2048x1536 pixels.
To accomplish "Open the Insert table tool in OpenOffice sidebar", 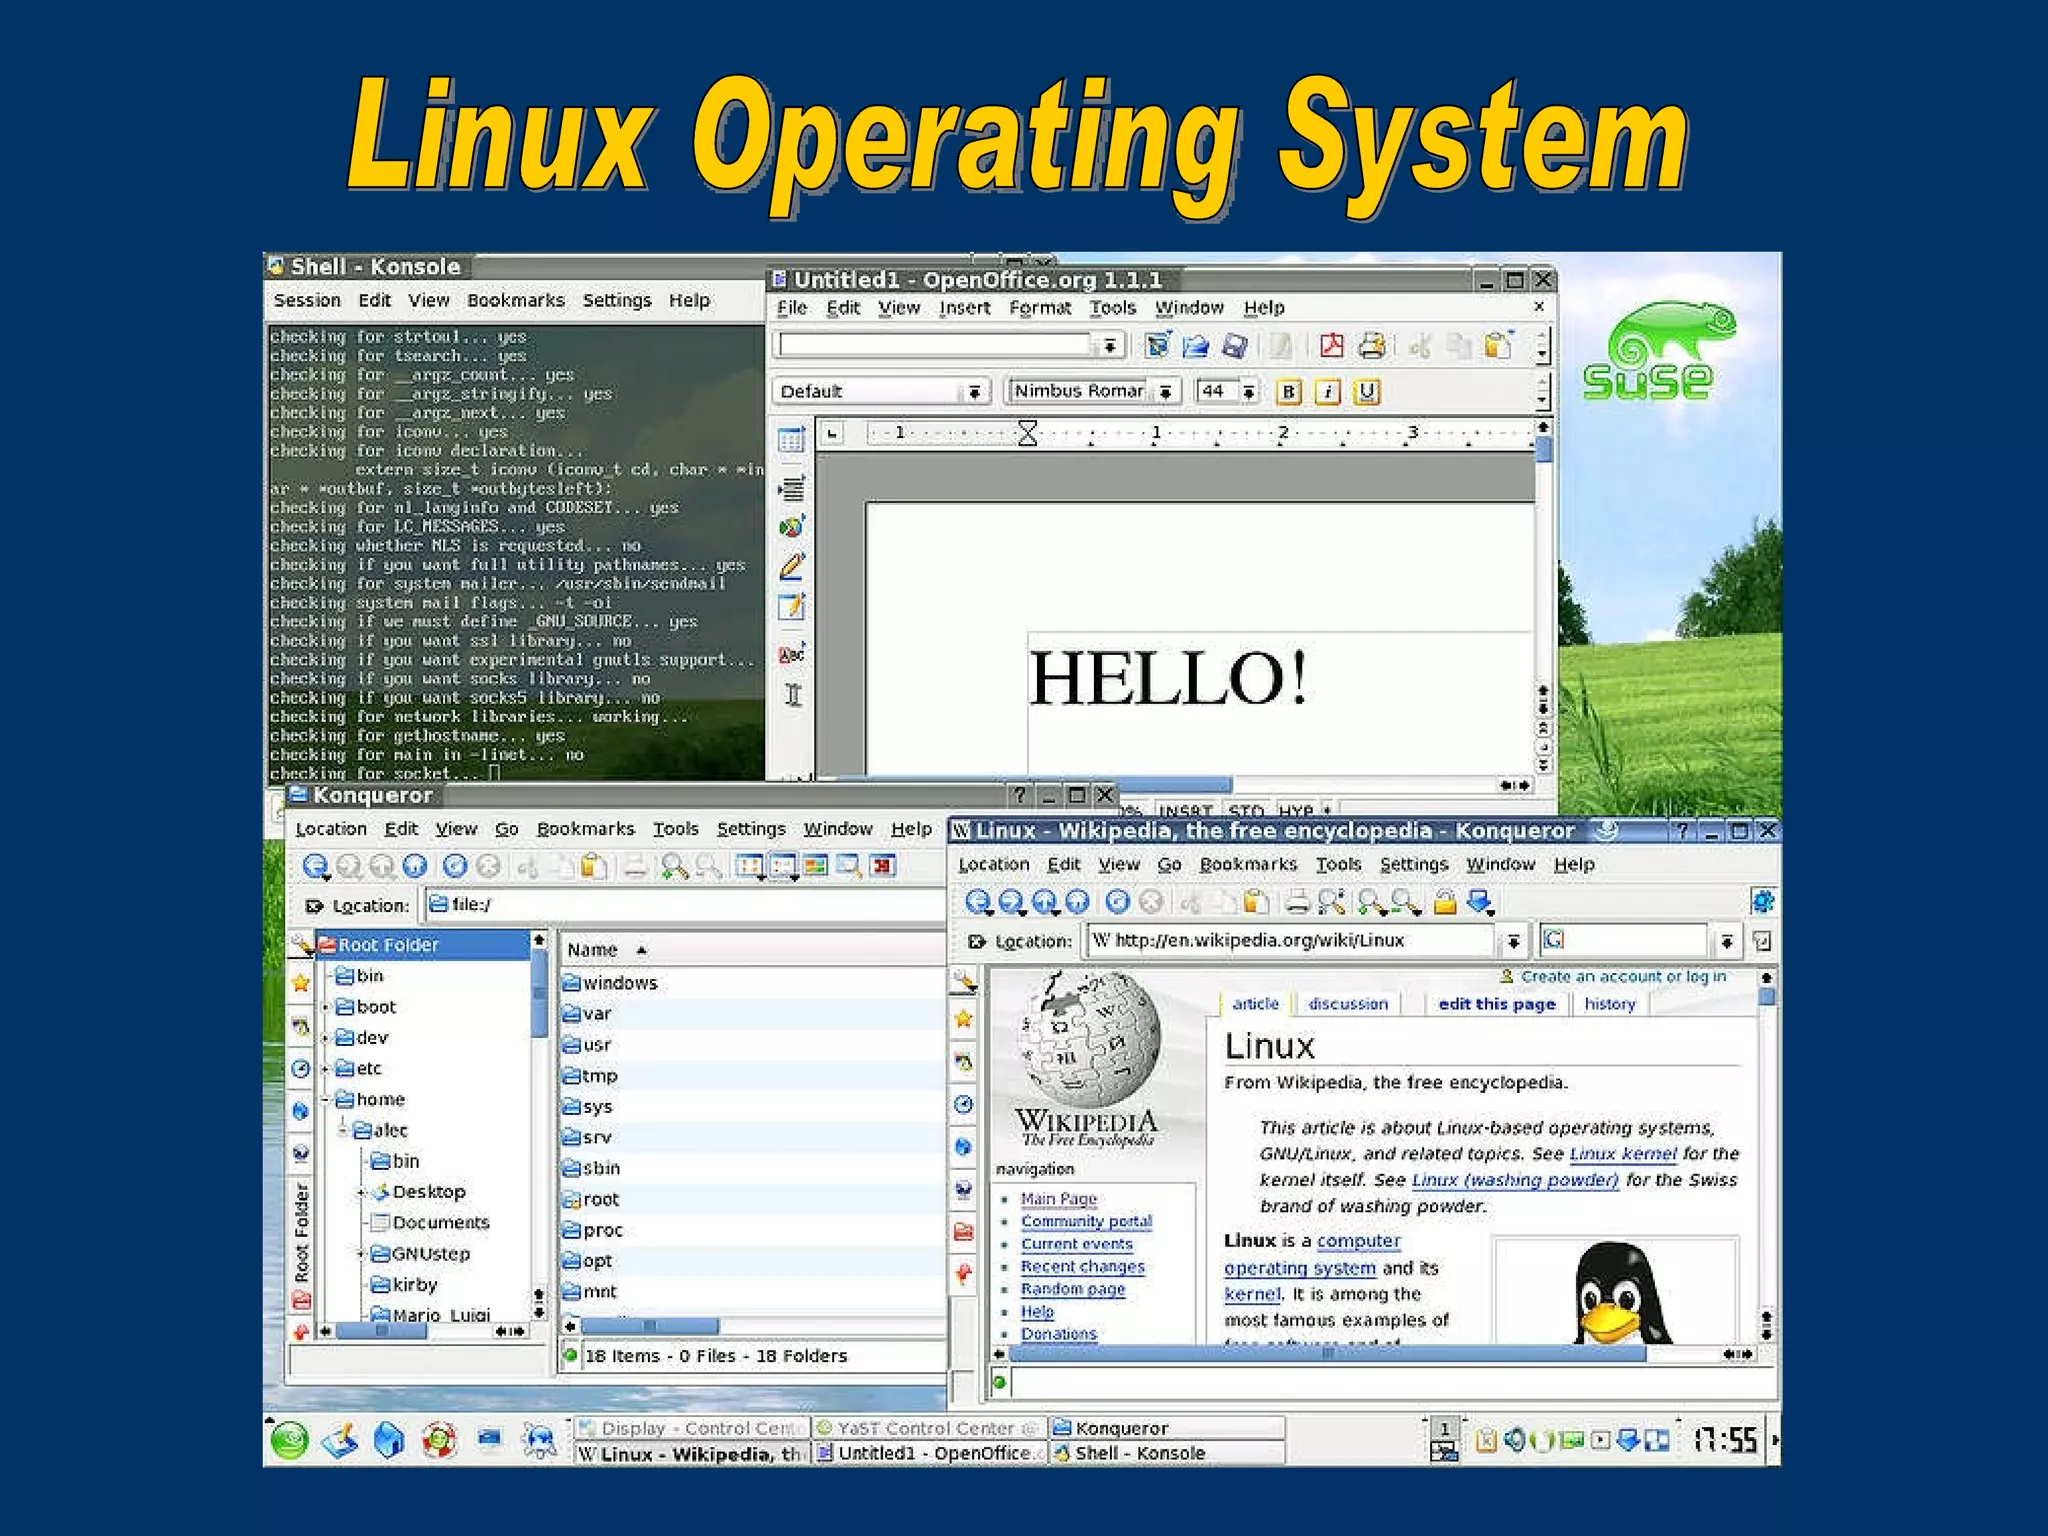I will (791, 440).
